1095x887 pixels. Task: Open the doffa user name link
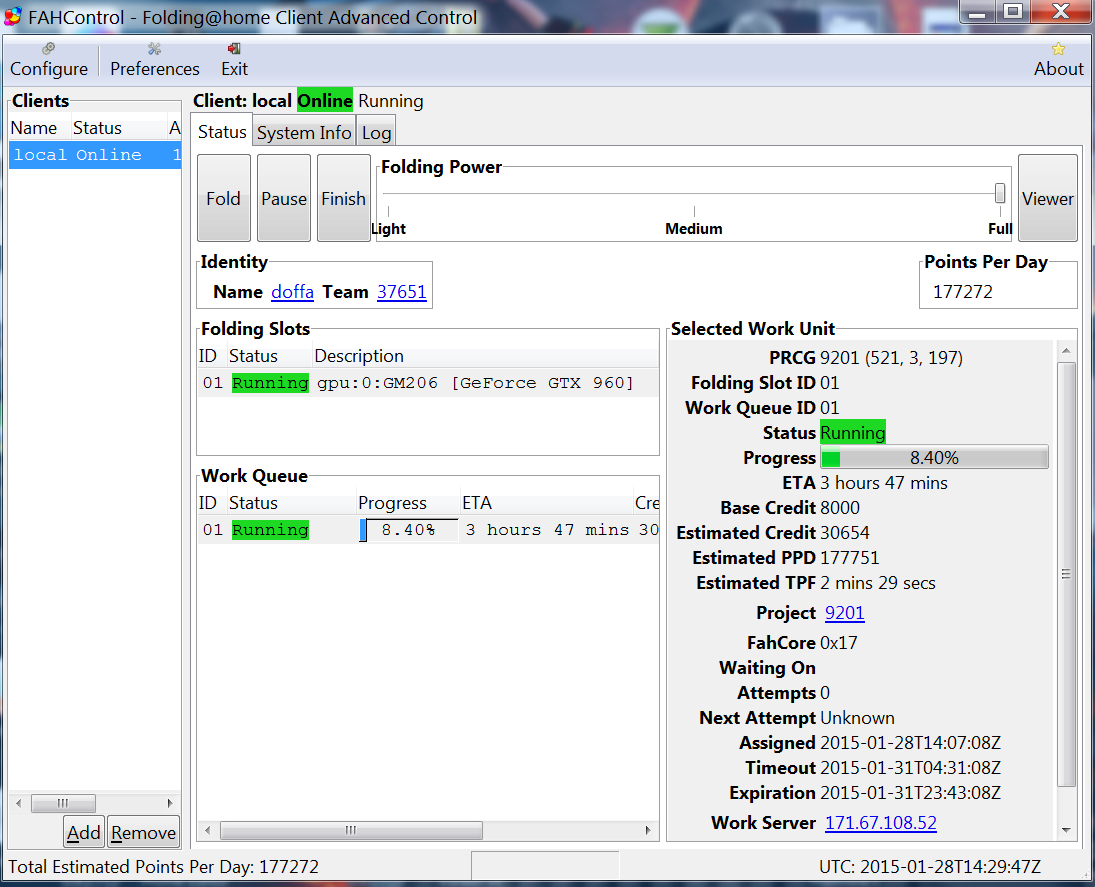tap(292, 291)
